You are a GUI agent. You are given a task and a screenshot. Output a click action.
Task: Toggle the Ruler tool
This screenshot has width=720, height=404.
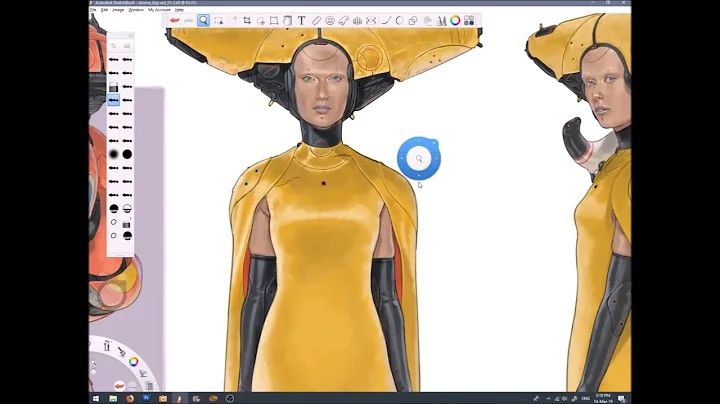[316, 21]
